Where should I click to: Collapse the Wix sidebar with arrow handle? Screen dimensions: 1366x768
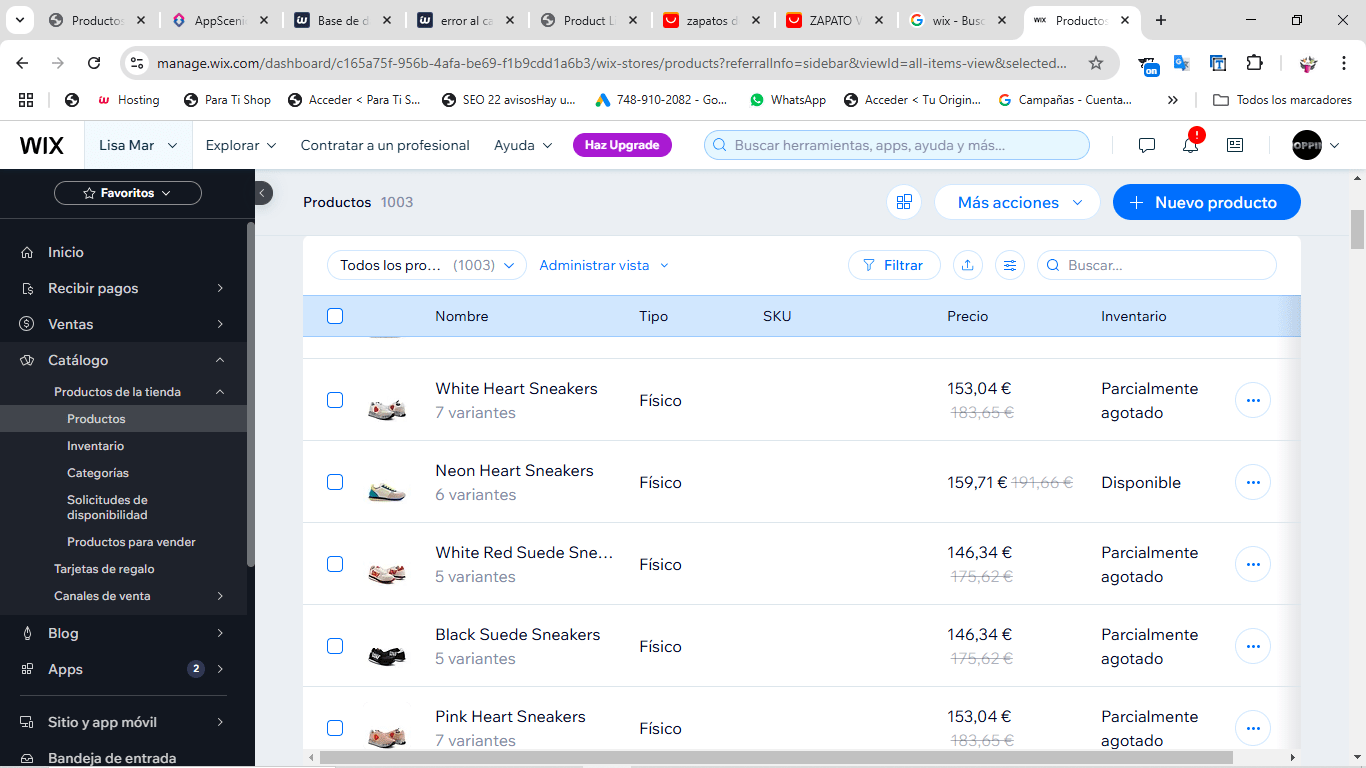[x=263, y=193]
